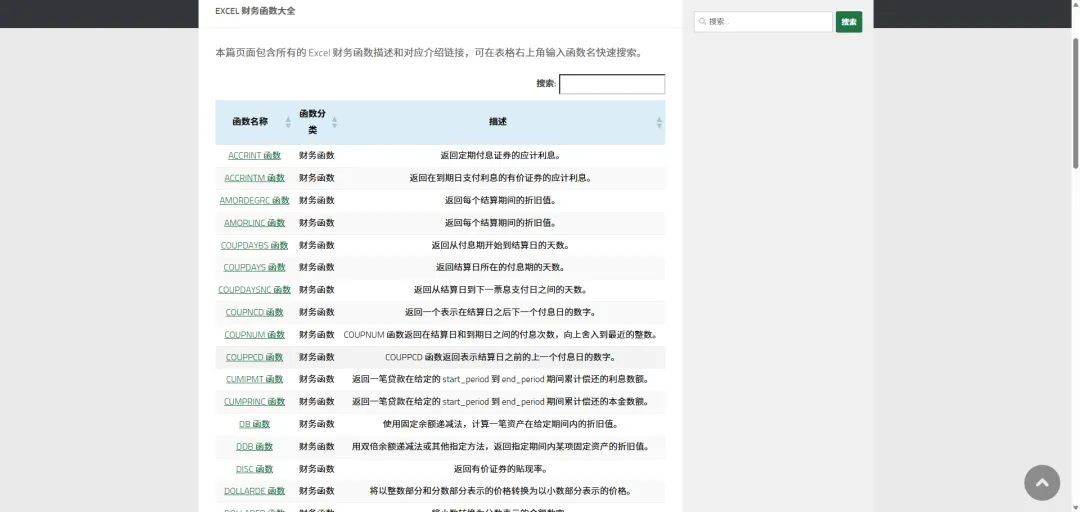Select description 返回在到期日支付利息的有价证券的应计利息。

500,178
